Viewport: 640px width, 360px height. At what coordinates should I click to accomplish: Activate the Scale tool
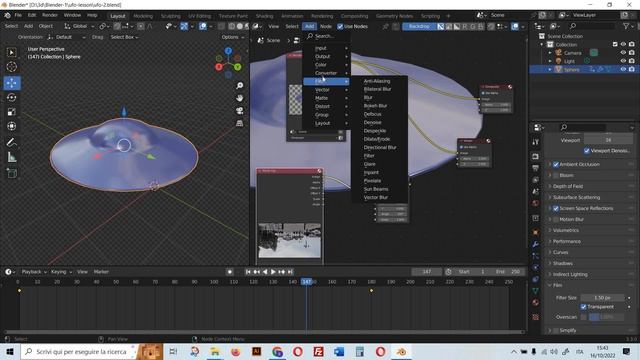tap(11, 112)
